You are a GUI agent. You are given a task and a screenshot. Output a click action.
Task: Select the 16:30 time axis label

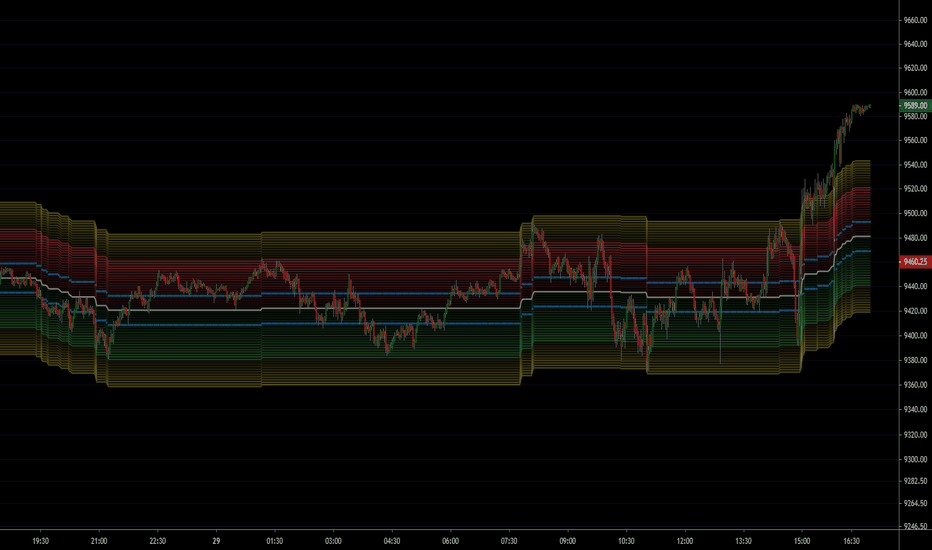point(851,541)
